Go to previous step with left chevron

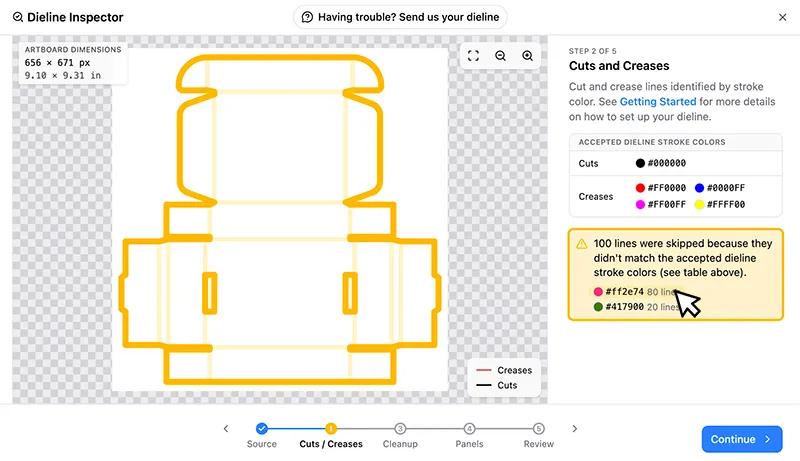tap(226, 429)
